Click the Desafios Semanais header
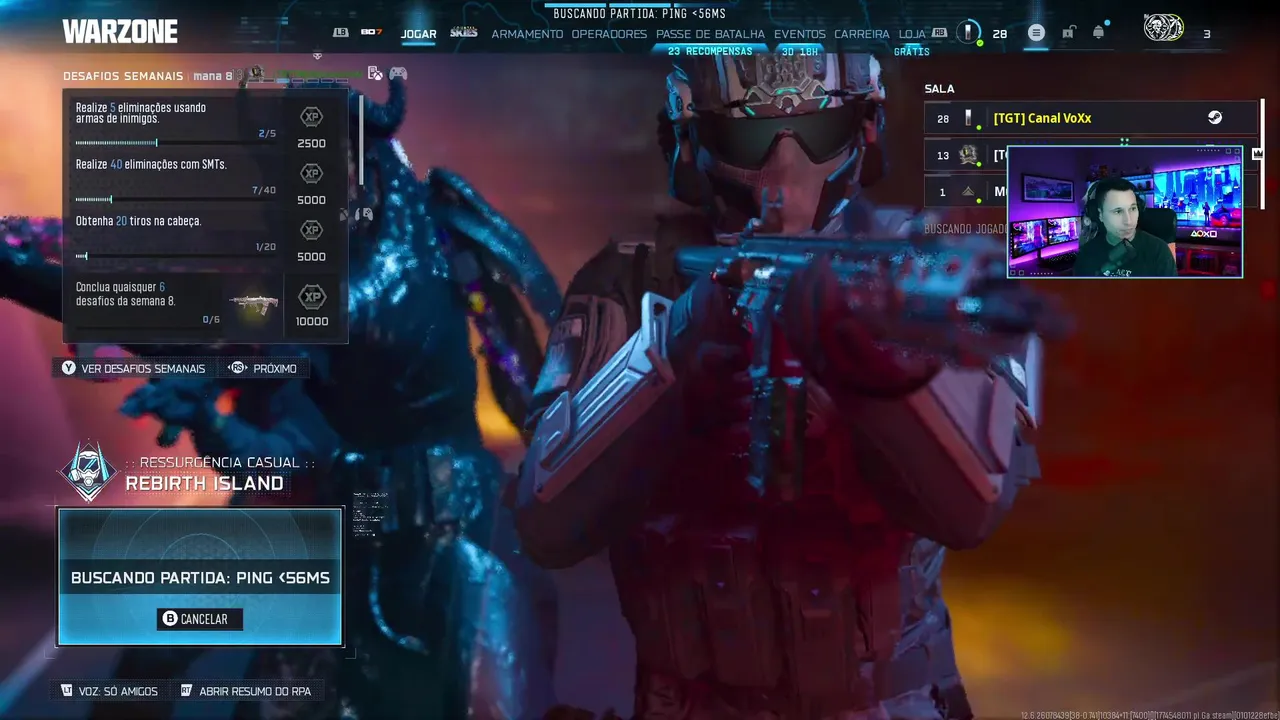This screenshot has width=1280, height=720. pos(123,76)
